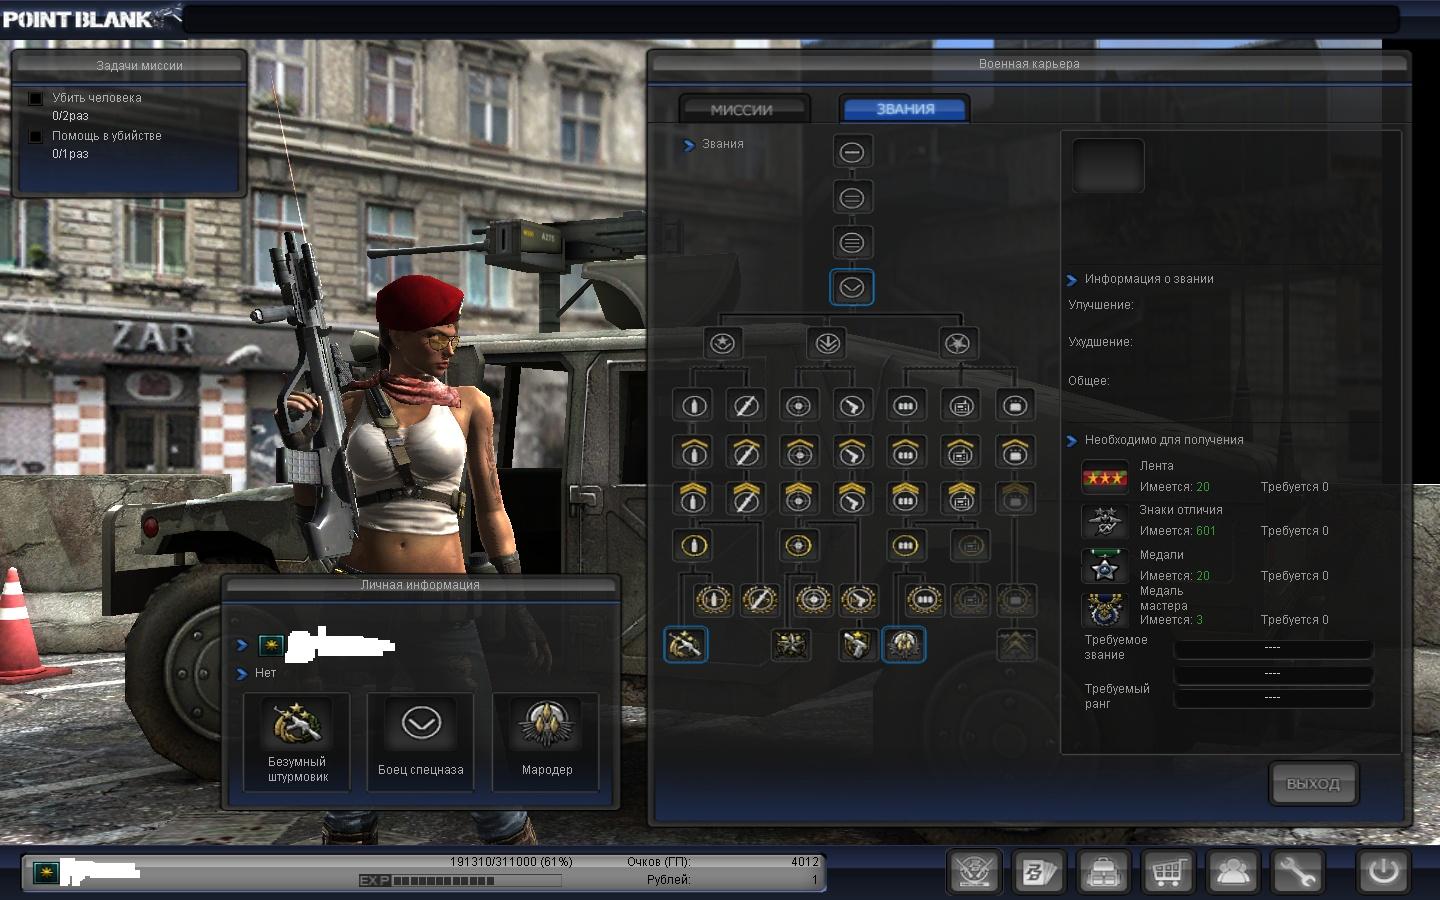Select the radio rank with double gold chevrons
The height and width of the screenshot is (900, 1440).
pyautogui.click(x=960, y=497)
